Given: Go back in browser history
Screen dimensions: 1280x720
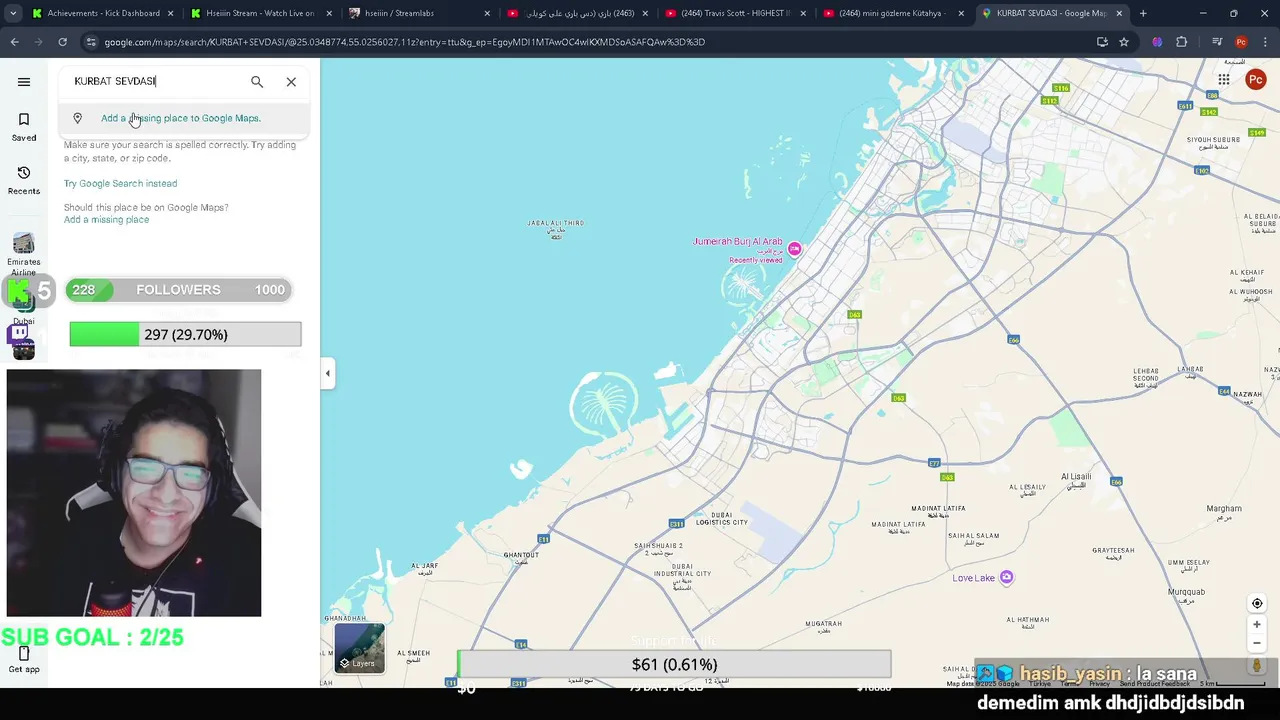Looking at the screenshot, I should [14, 42].
